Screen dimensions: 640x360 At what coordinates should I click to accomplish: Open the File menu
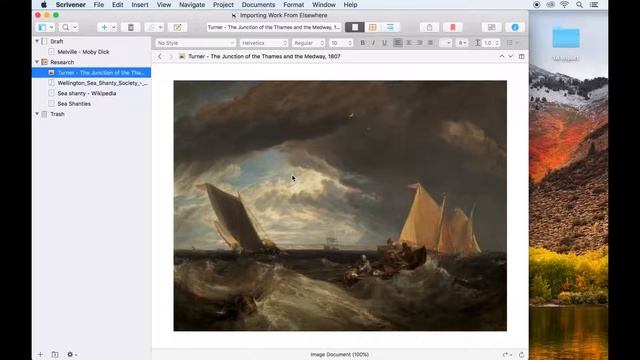(98, 5)
